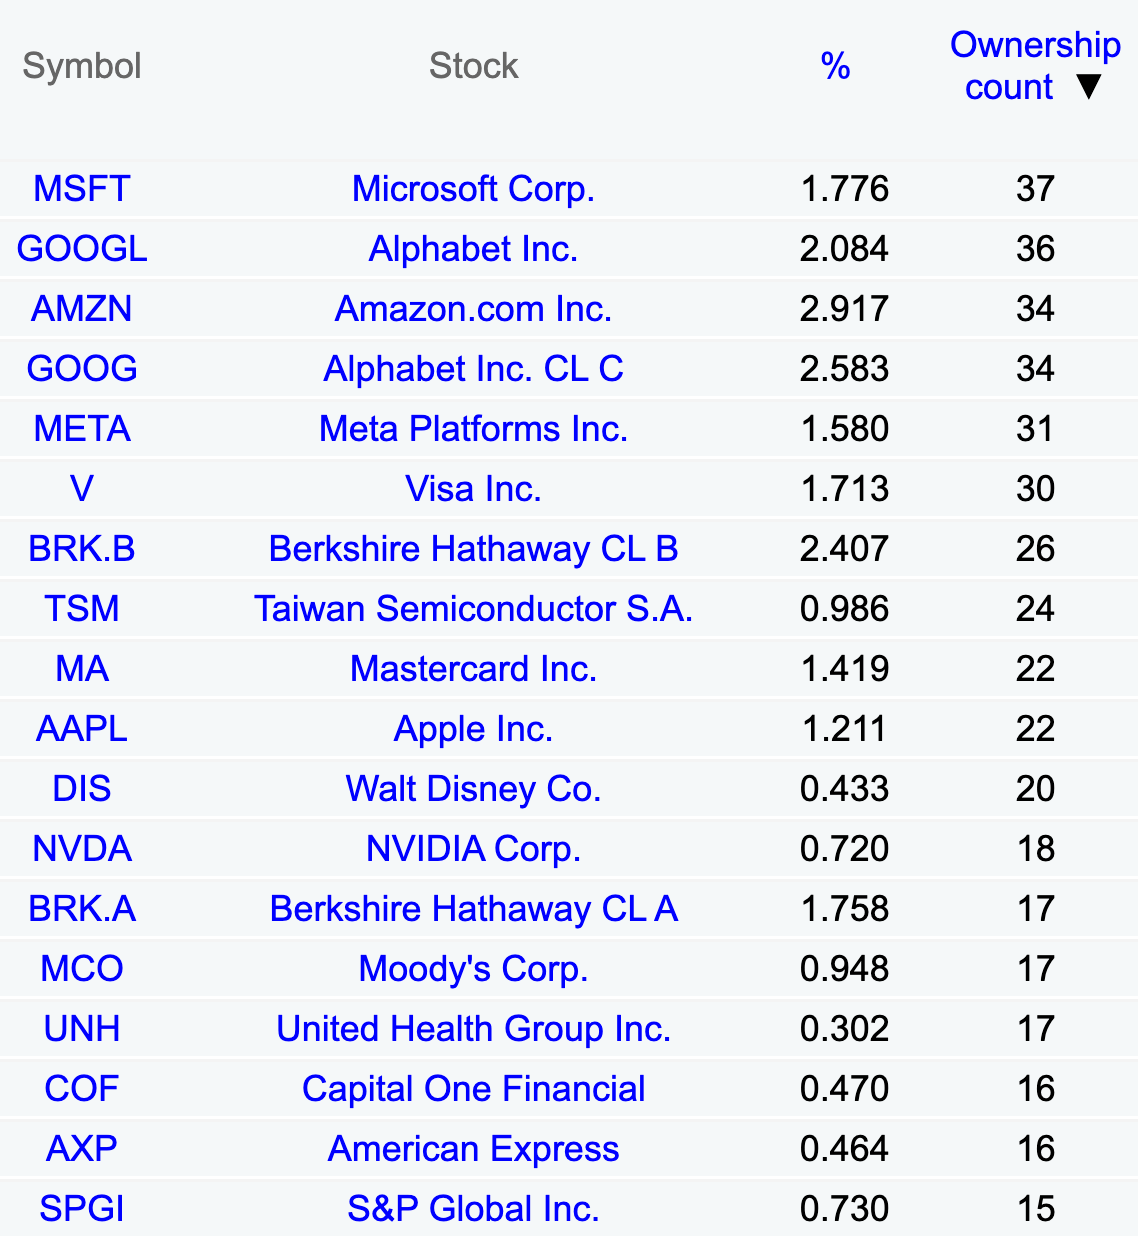Click the AAPL symbol link
Screen dimensions: 1138x1236
click(82, 728)
